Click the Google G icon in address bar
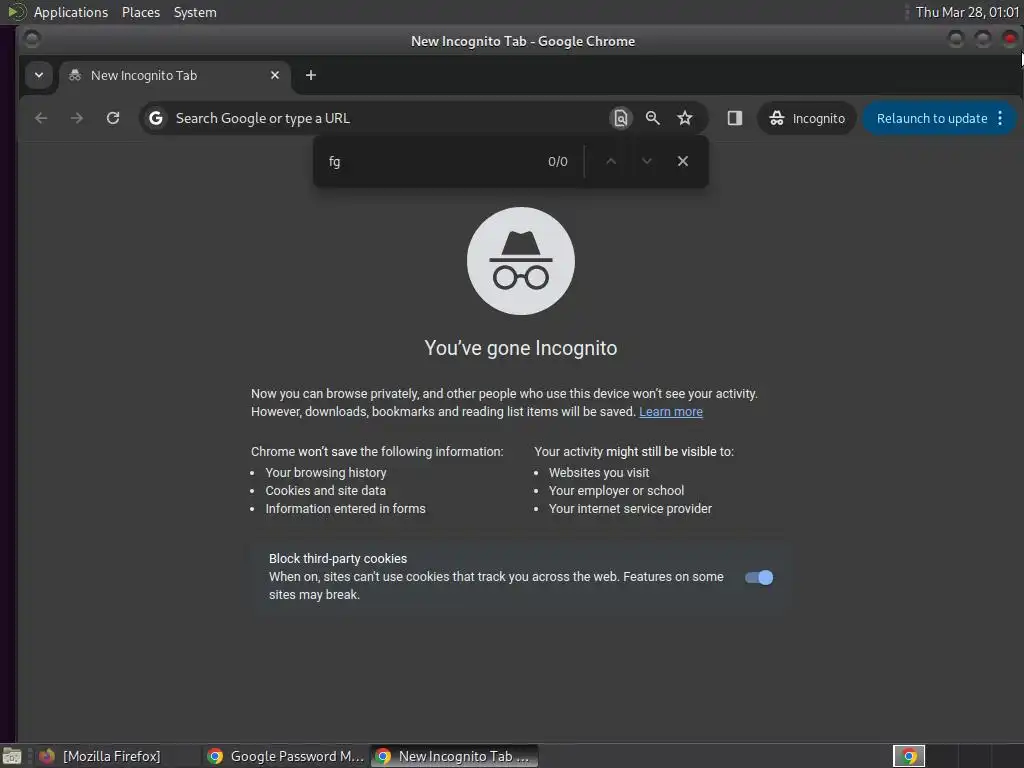The height and width of the screenshot is (768, 1024). 155,118
